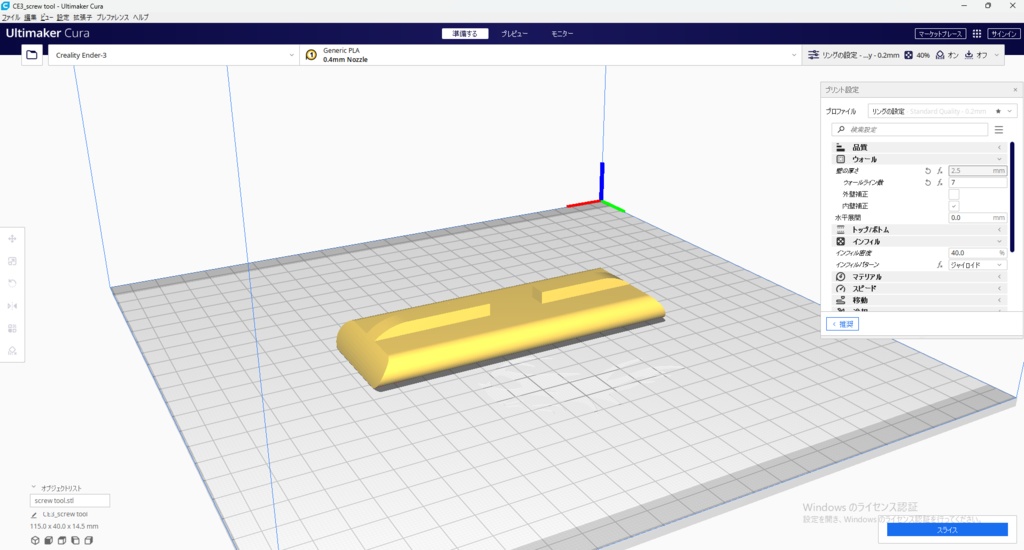Open the マーケットプレース button
Image resolution: width=1024 pixels, height=550 pixels.
(940, 33)
